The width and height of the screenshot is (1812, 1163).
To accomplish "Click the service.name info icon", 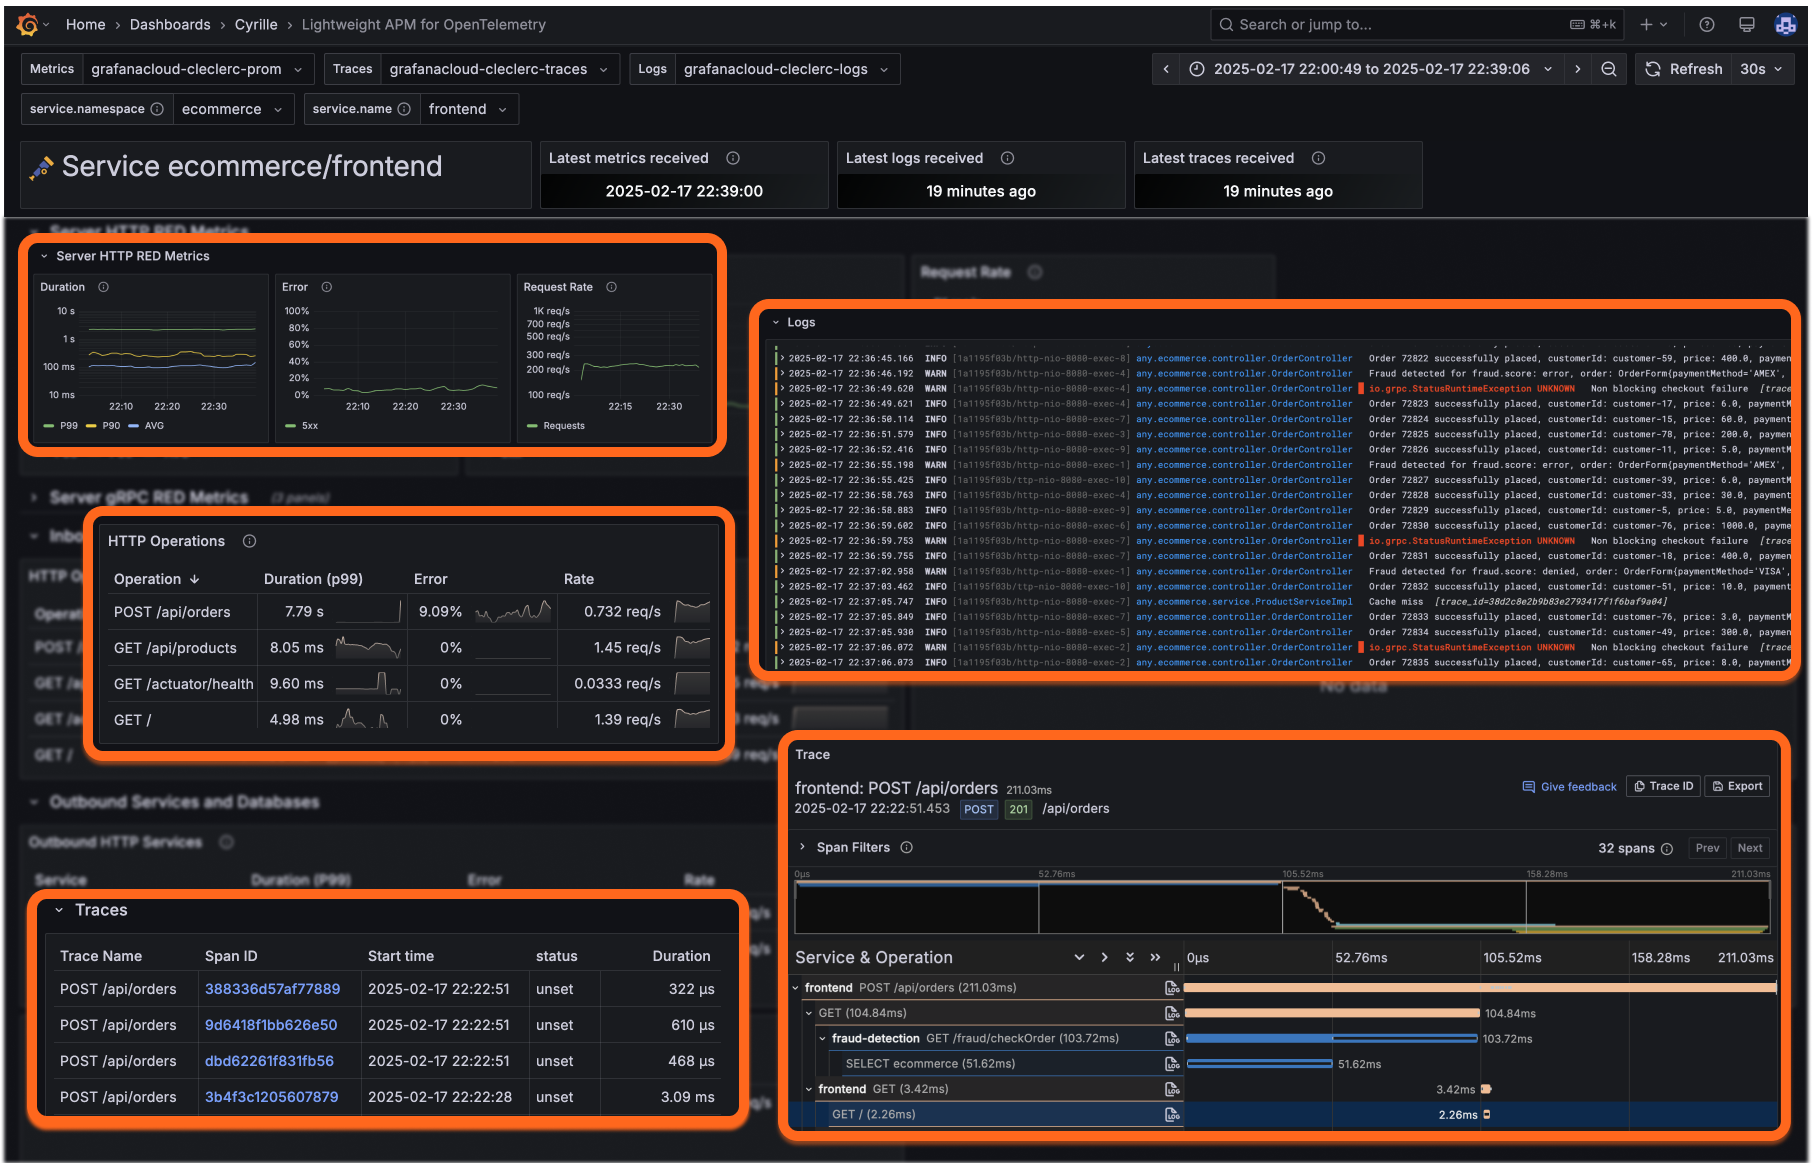I will 404,109.
